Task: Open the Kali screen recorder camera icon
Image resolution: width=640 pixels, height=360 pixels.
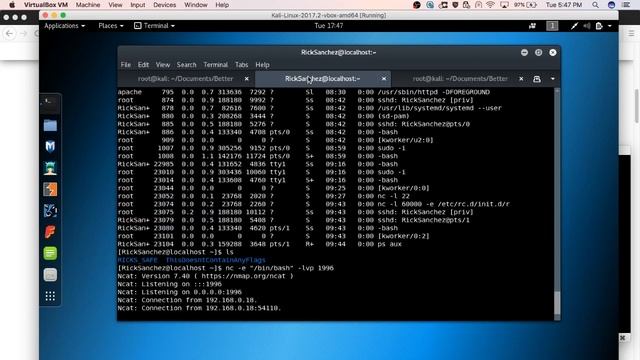Action: [x=532, y=26]
